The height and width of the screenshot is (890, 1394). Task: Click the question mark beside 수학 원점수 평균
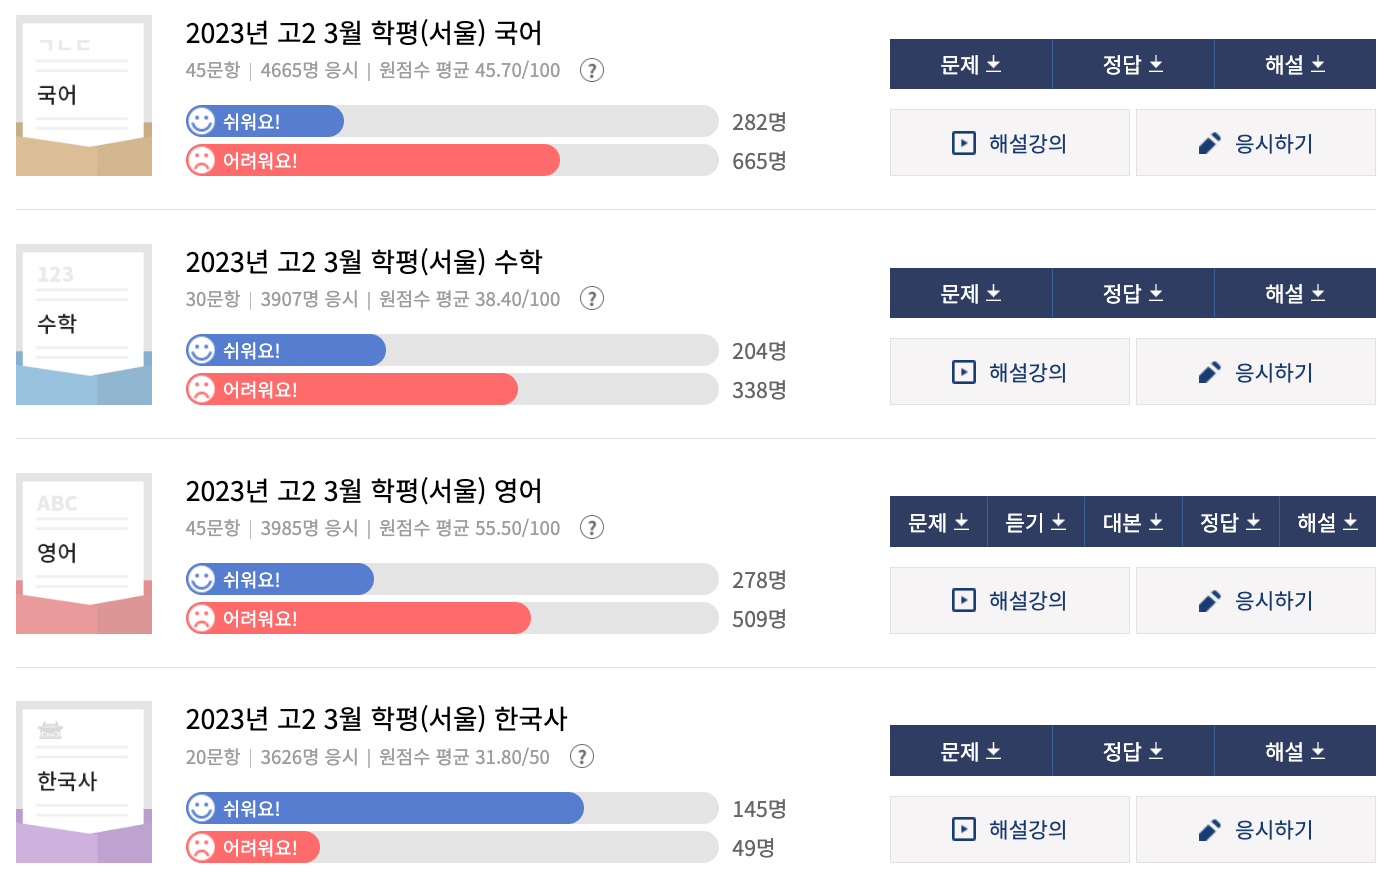pyautogui.click(x=591, y=299)
